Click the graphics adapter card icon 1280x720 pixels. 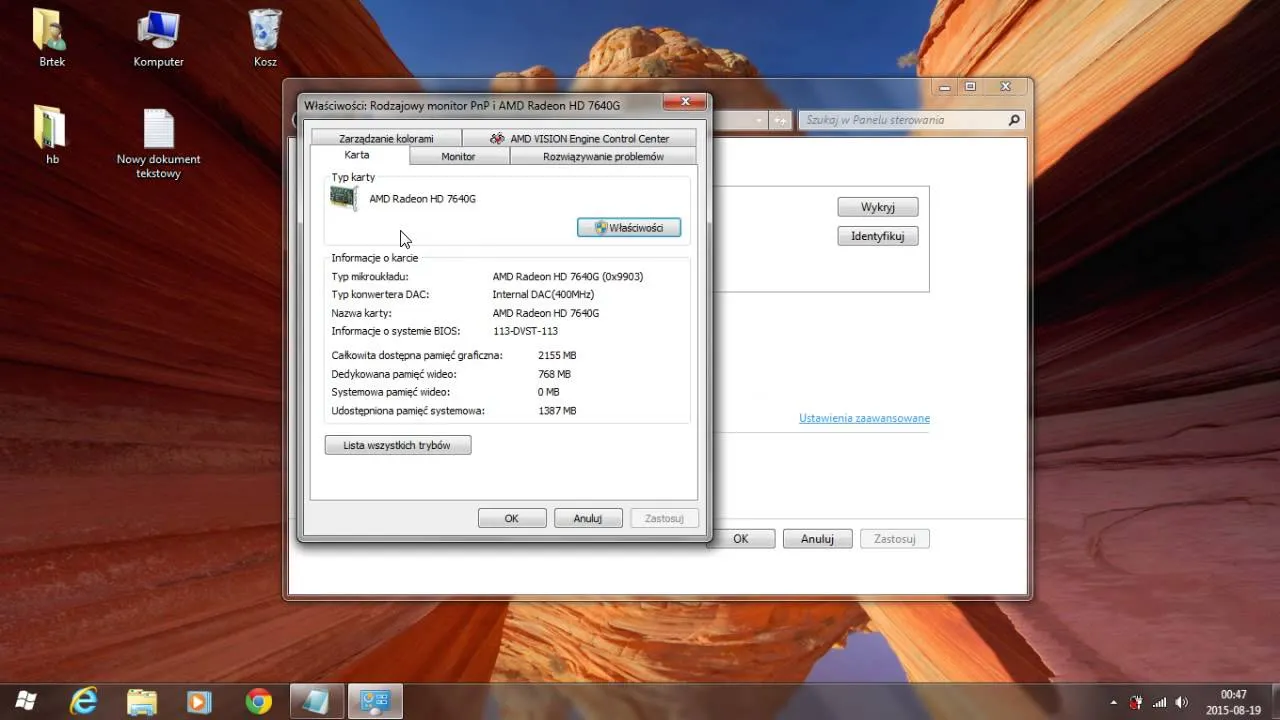344,198
